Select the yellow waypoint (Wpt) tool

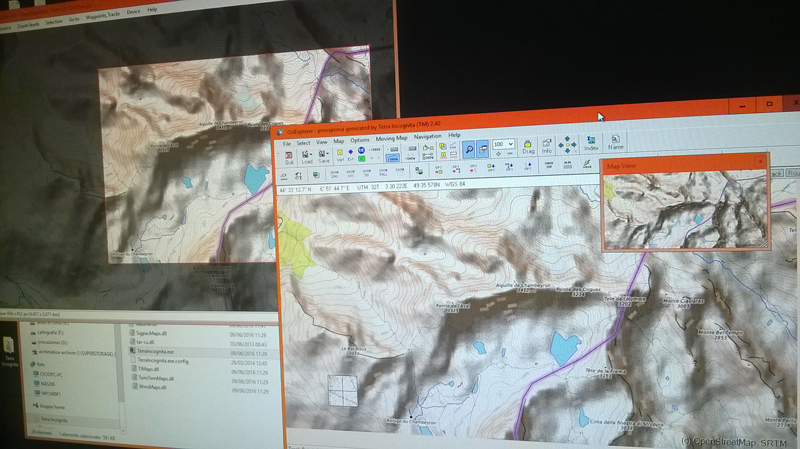[x=340, y=153]
